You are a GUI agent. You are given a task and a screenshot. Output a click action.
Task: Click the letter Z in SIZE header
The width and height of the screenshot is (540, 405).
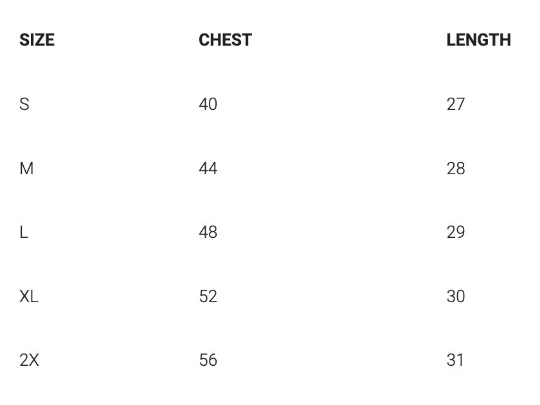pyautogui.click(x=39, y=40)
